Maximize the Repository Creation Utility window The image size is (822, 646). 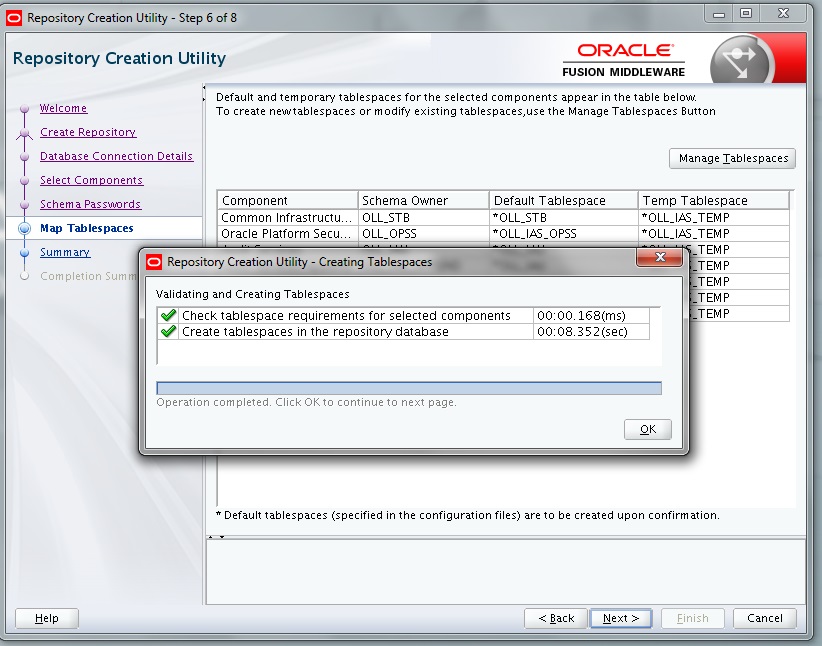[746, 14]
